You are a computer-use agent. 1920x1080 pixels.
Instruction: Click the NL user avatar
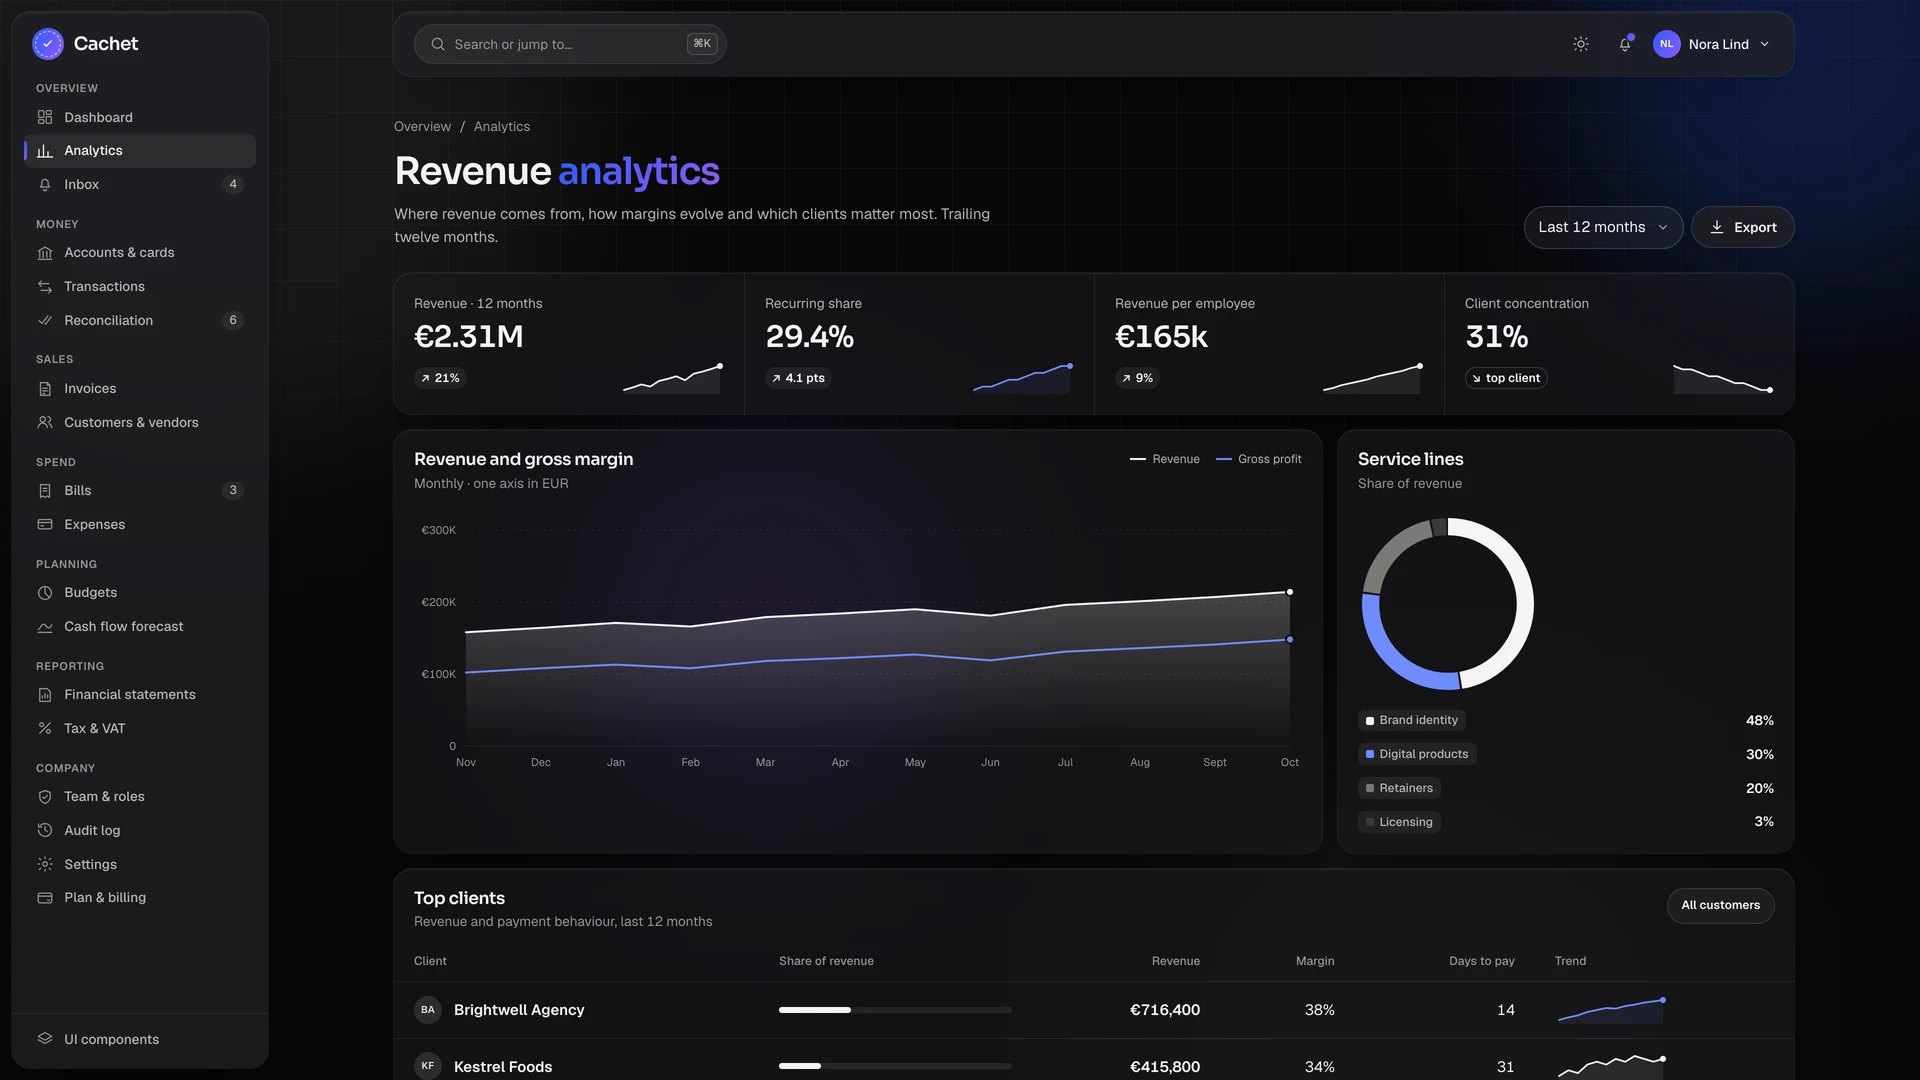1666,44
